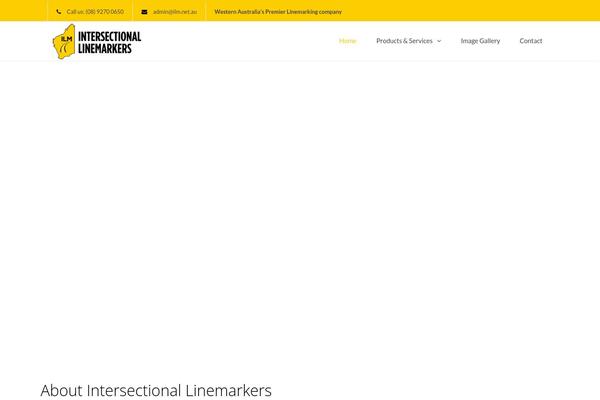Click the envelope email icon
This screenshot has width=600, height=400.
(x=144, y=12)
